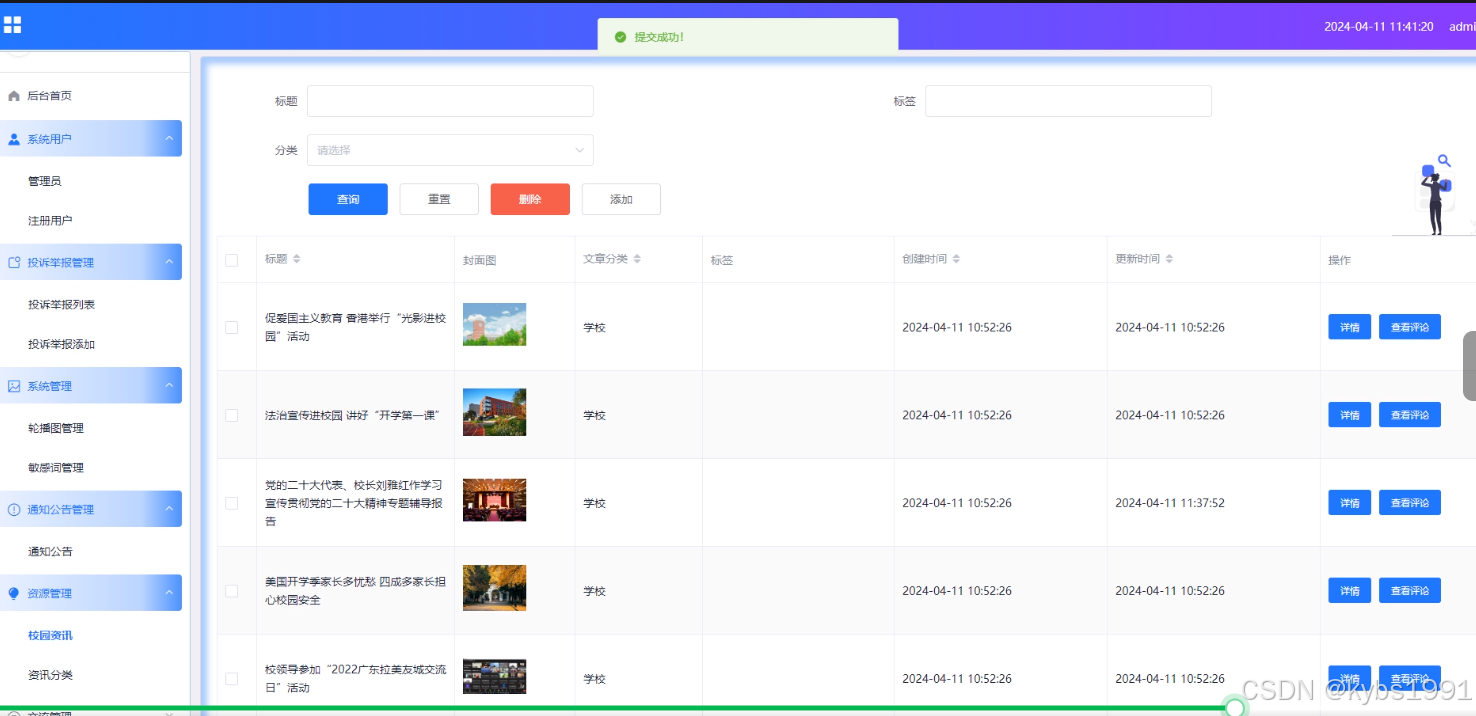Toggle the select-all checkbox in table header
1476x716 pixels.
(x=232, y=260)
